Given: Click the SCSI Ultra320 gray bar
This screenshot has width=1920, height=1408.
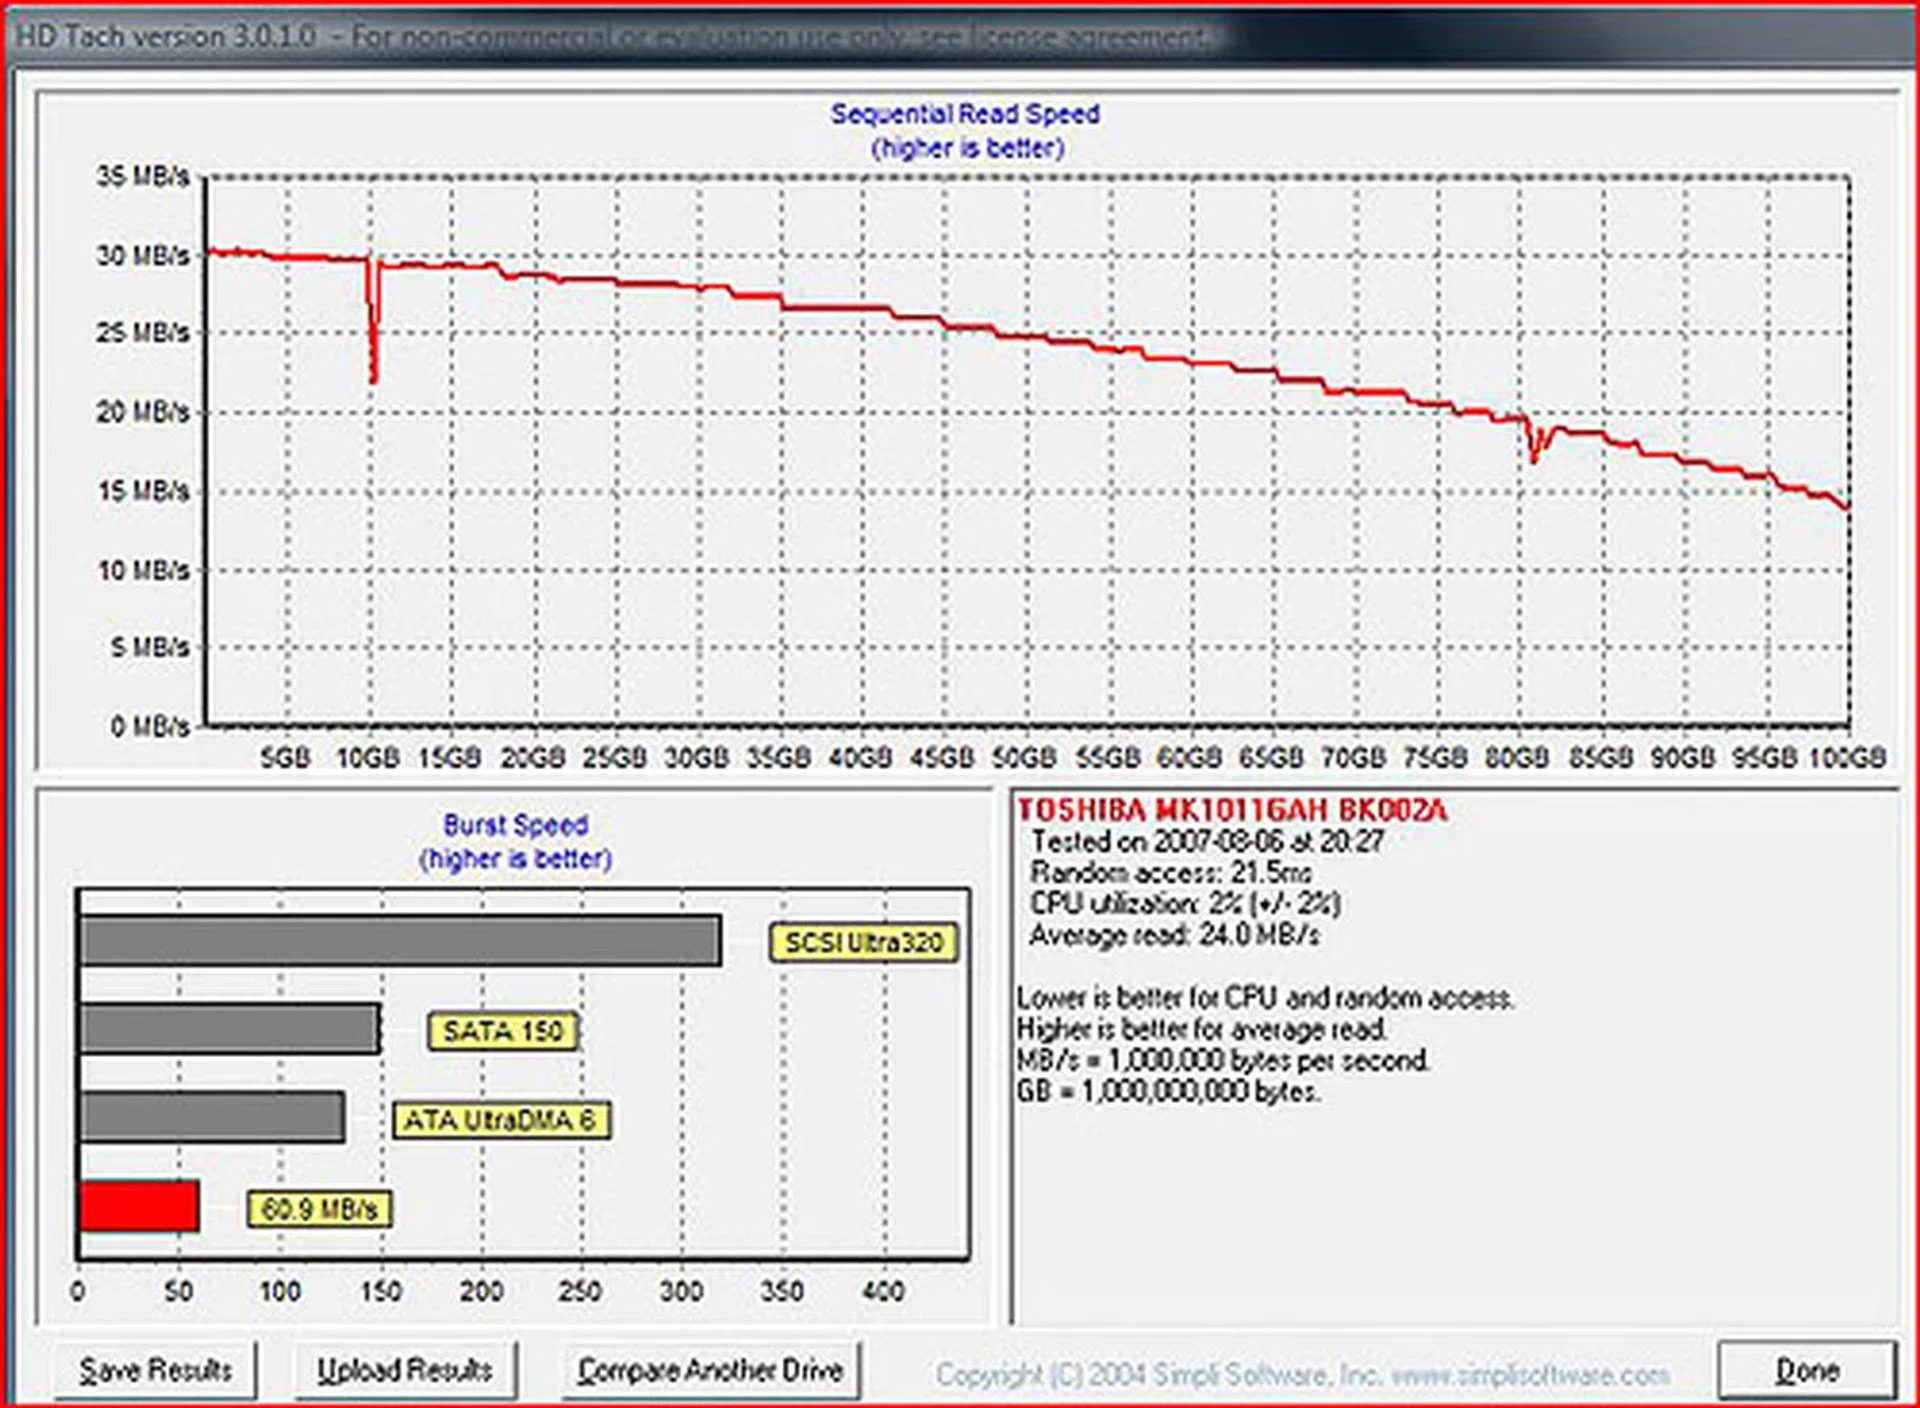Looking at the screenshot, I should click(400, 938).
